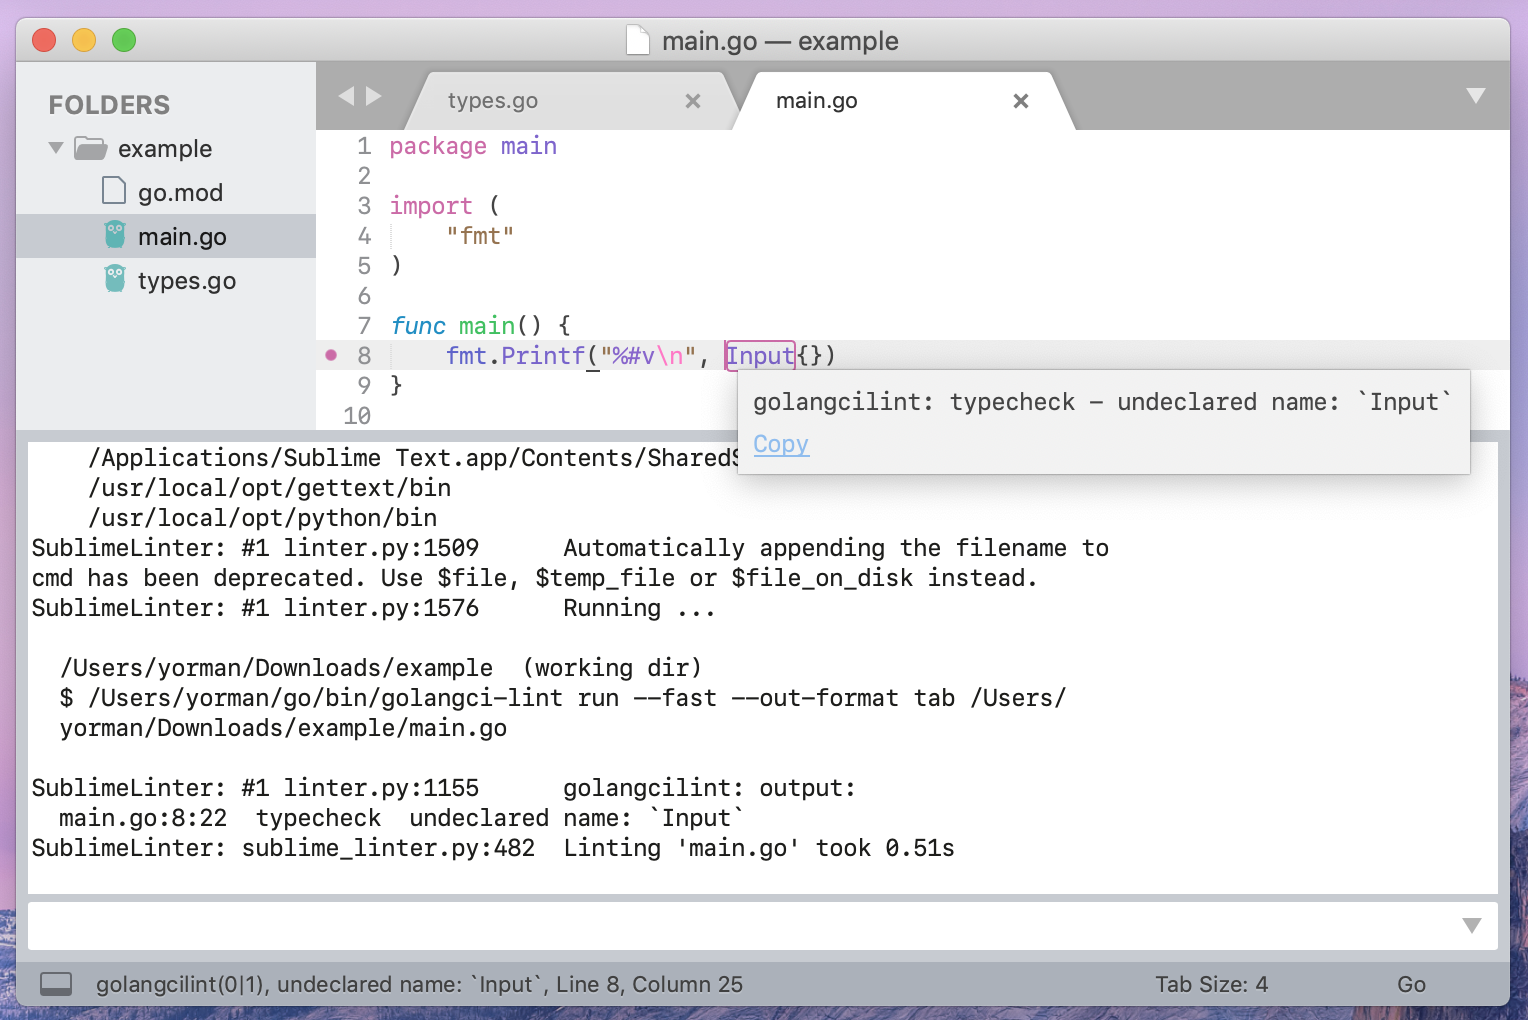The height and width of the screenshot is (1020, 1528).
Task: Click the document icon next to go.mod
Action: click(x=113, y=191)
